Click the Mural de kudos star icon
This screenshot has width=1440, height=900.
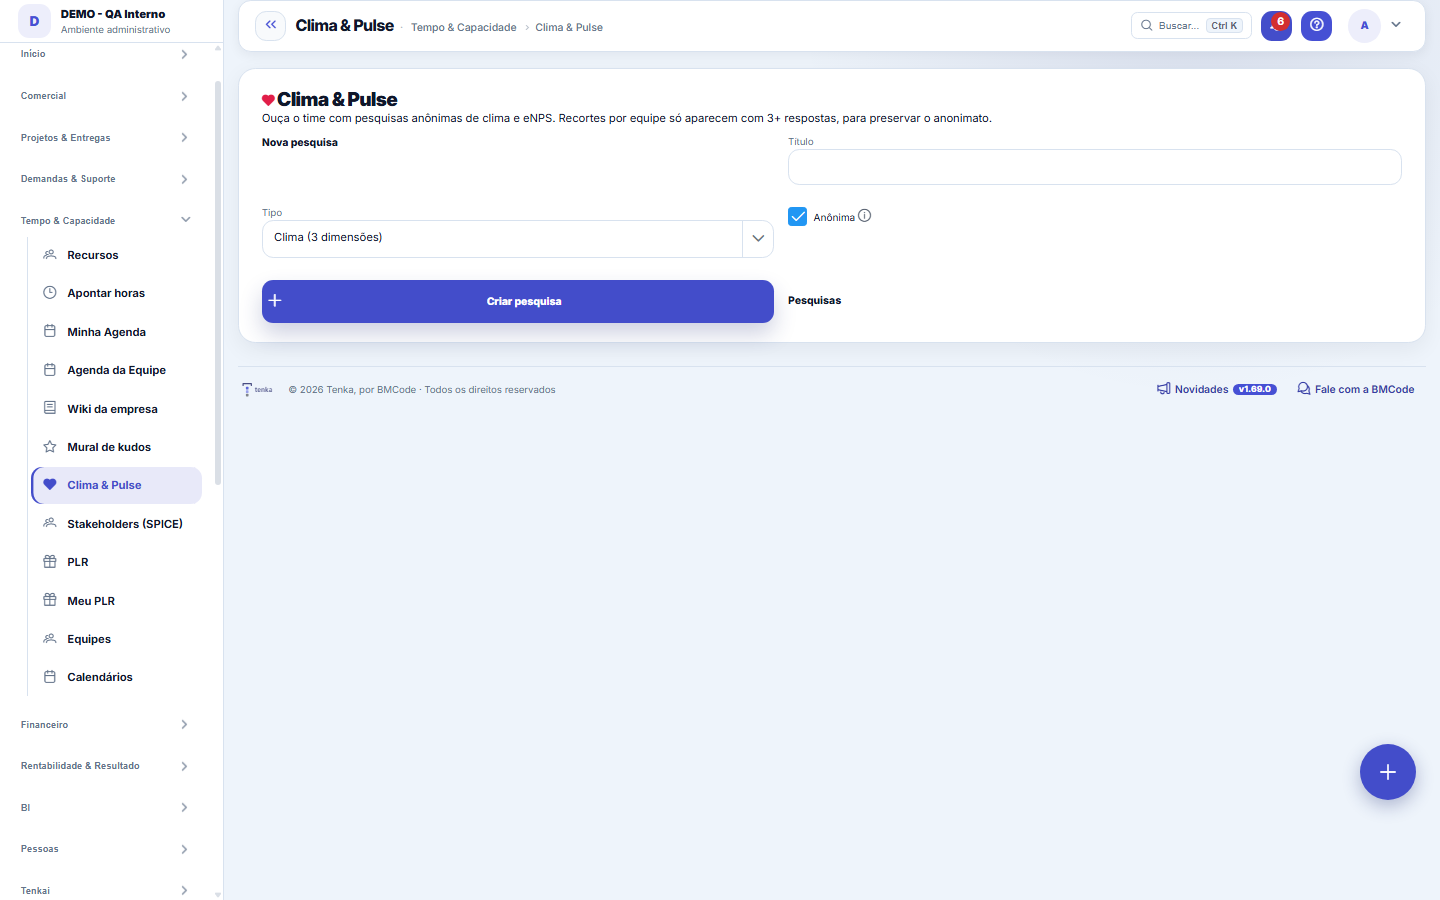pos(50,447)
